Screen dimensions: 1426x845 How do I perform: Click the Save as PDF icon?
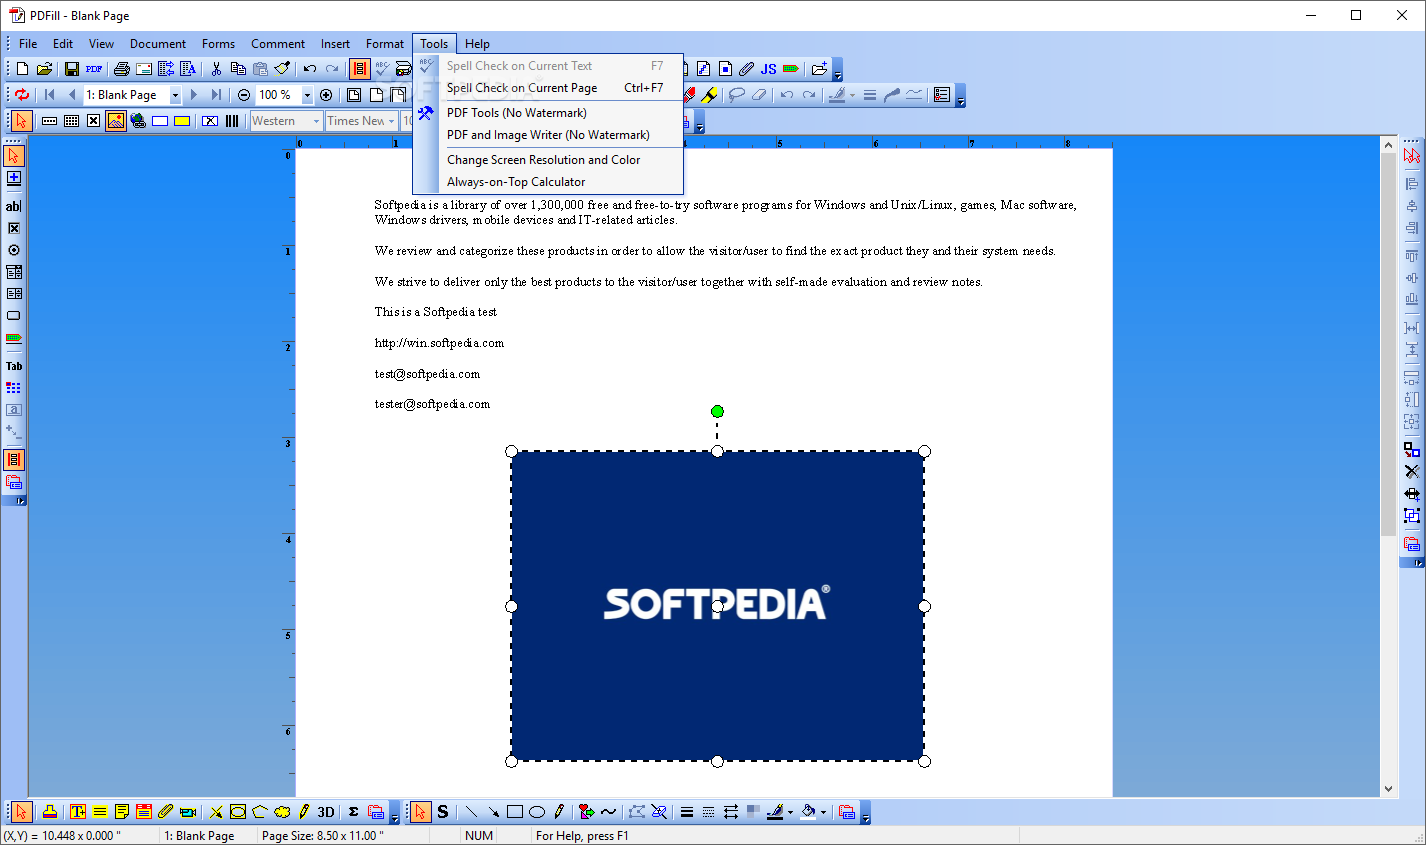point(94,69)
